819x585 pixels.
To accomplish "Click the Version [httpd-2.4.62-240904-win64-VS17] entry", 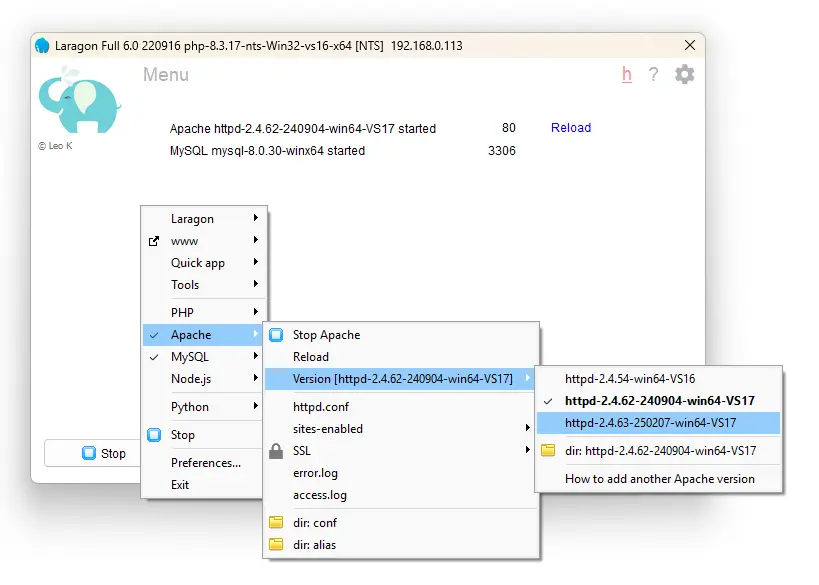I will (x=401, y=379).
